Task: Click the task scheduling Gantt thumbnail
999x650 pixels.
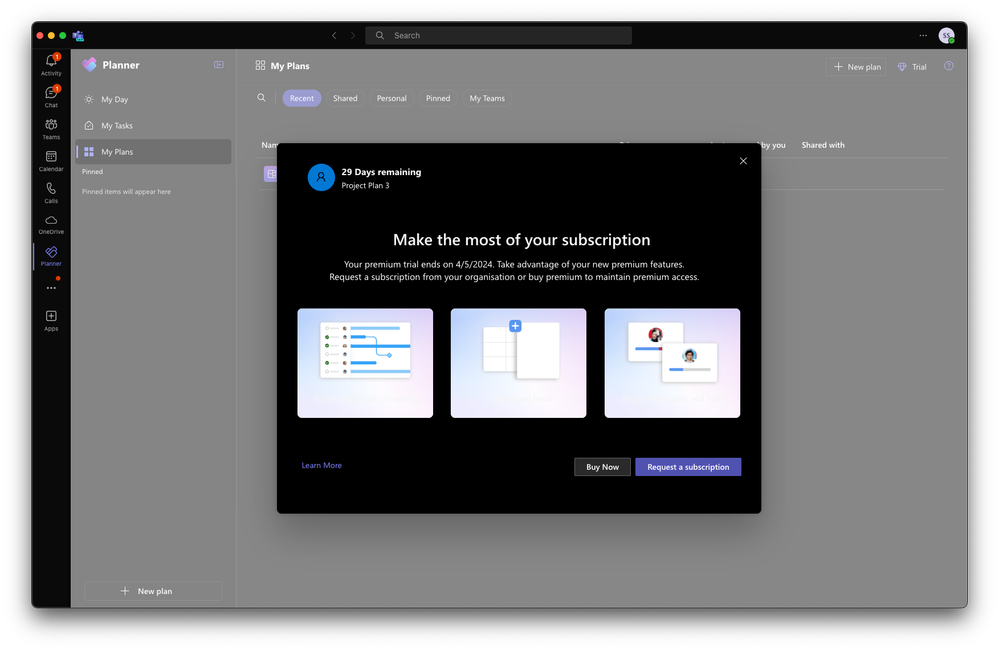Action: (x=365, y=363)
